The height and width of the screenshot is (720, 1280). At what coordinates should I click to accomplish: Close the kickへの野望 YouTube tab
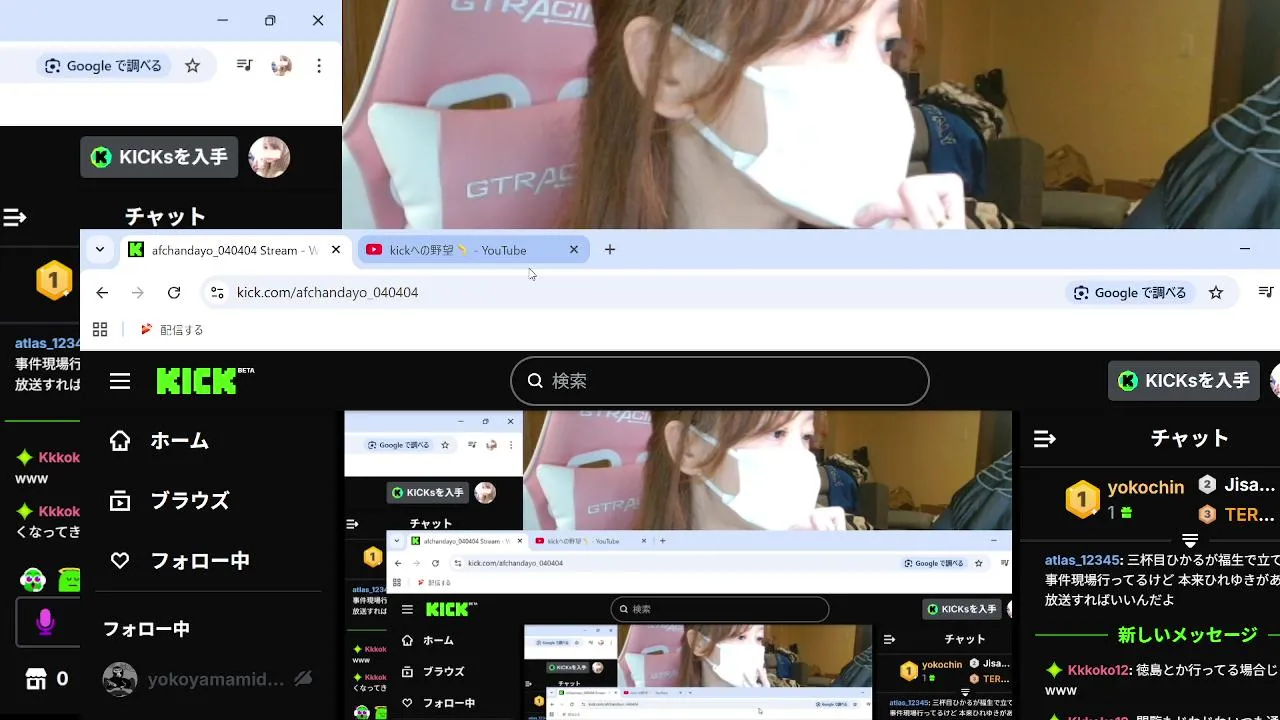click(574, 250)
